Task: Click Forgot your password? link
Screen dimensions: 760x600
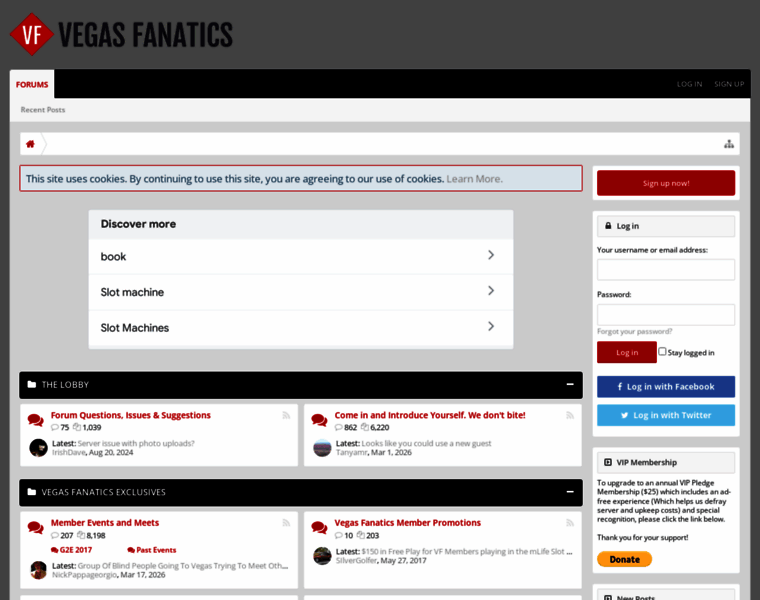Action: 634,332
